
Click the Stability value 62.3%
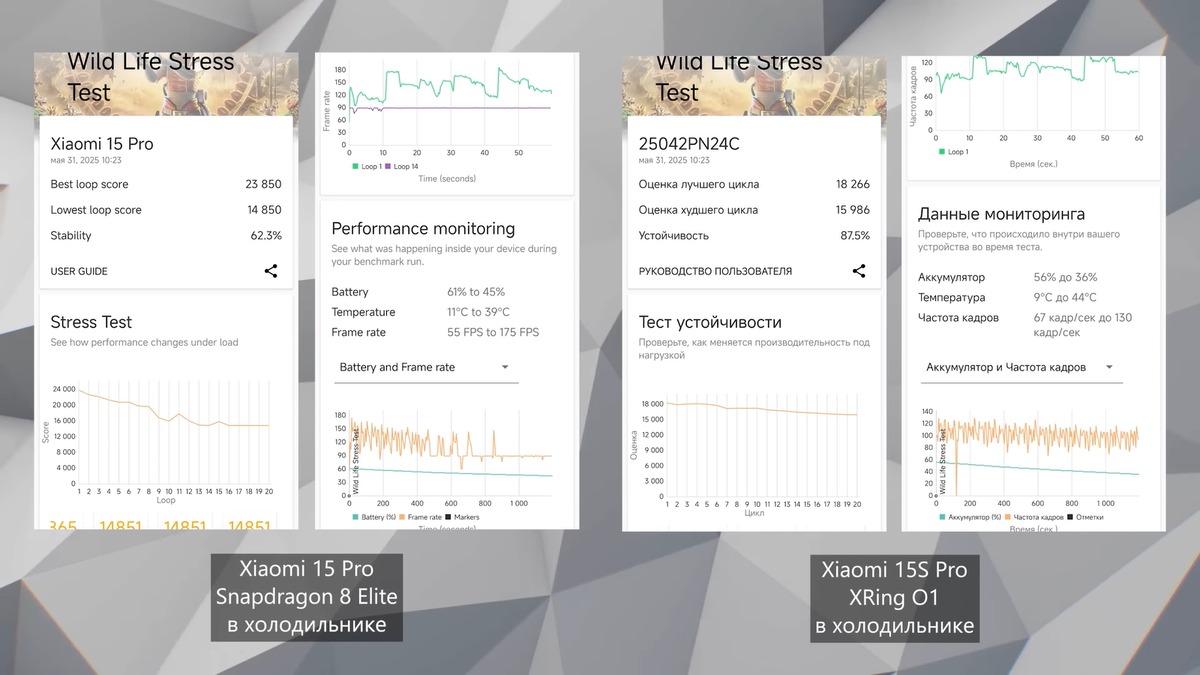266,236
